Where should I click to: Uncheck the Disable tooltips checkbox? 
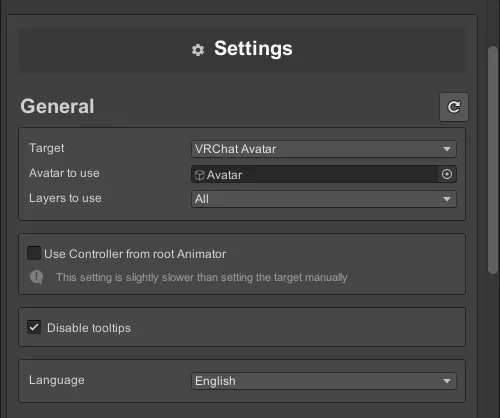click(34, 327)
